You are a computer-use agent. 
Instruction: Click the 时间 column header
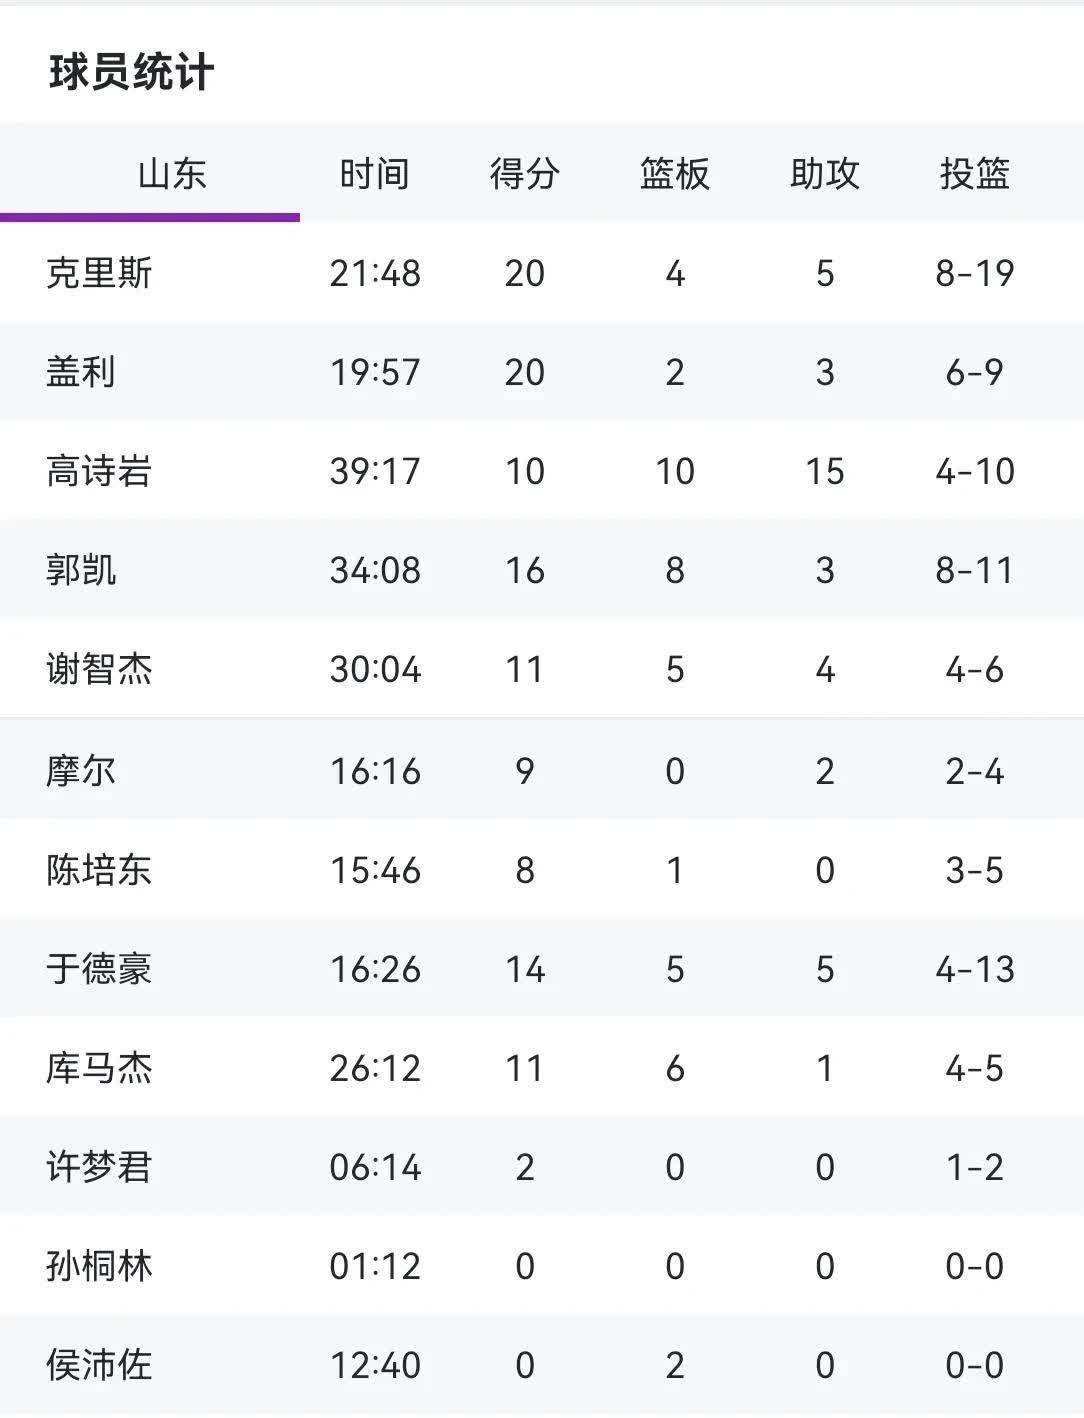(375, 174)
